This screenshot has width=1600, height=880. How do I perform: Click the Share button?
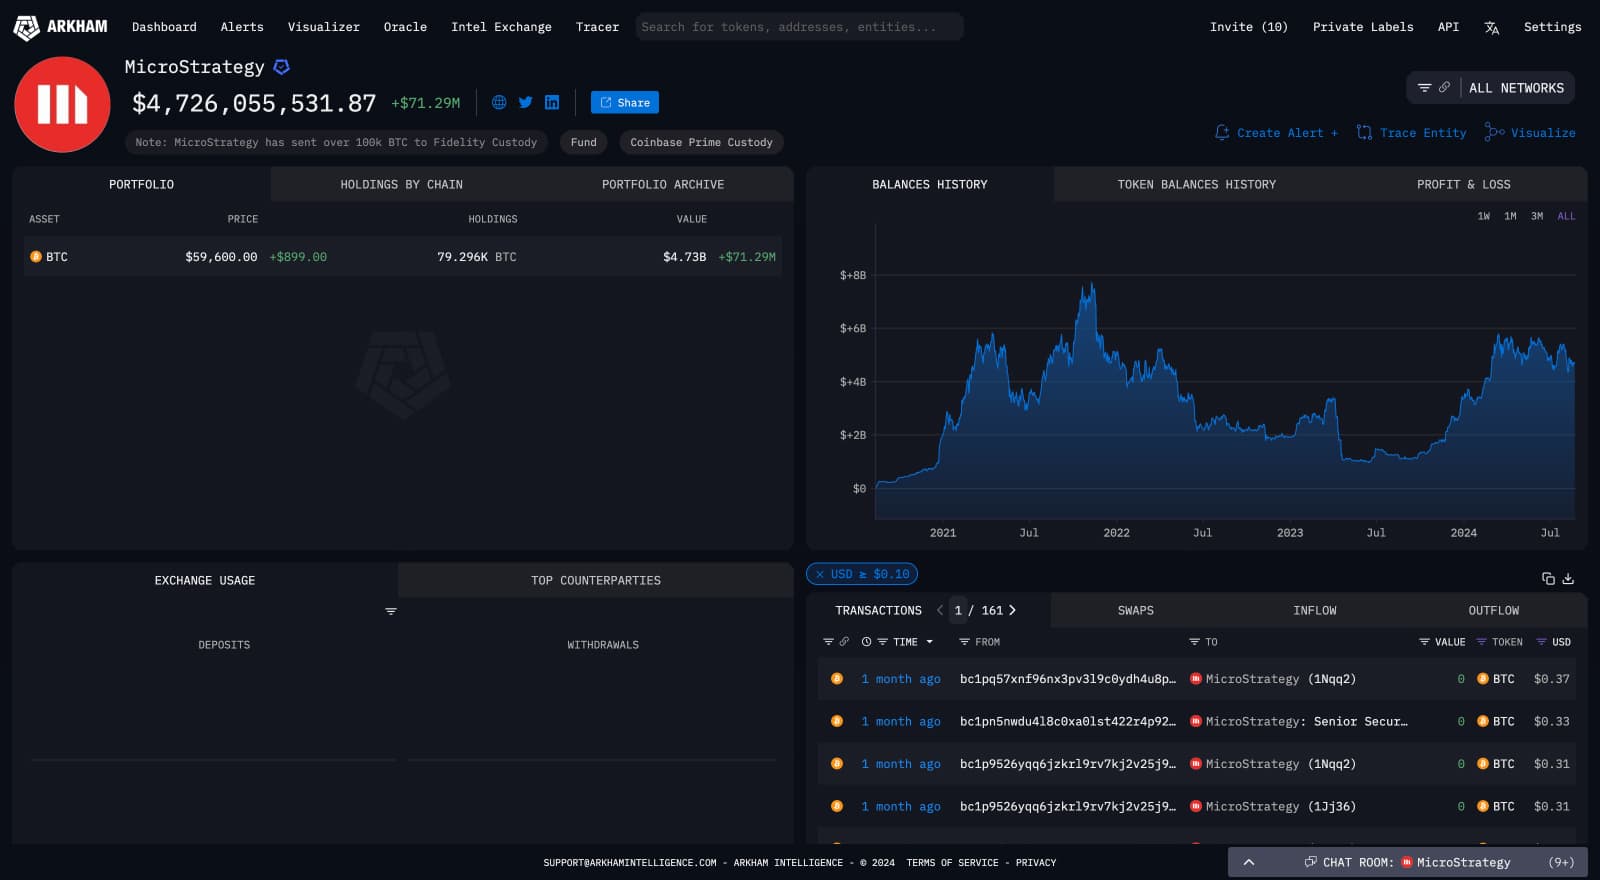click(x=624, y=102)
